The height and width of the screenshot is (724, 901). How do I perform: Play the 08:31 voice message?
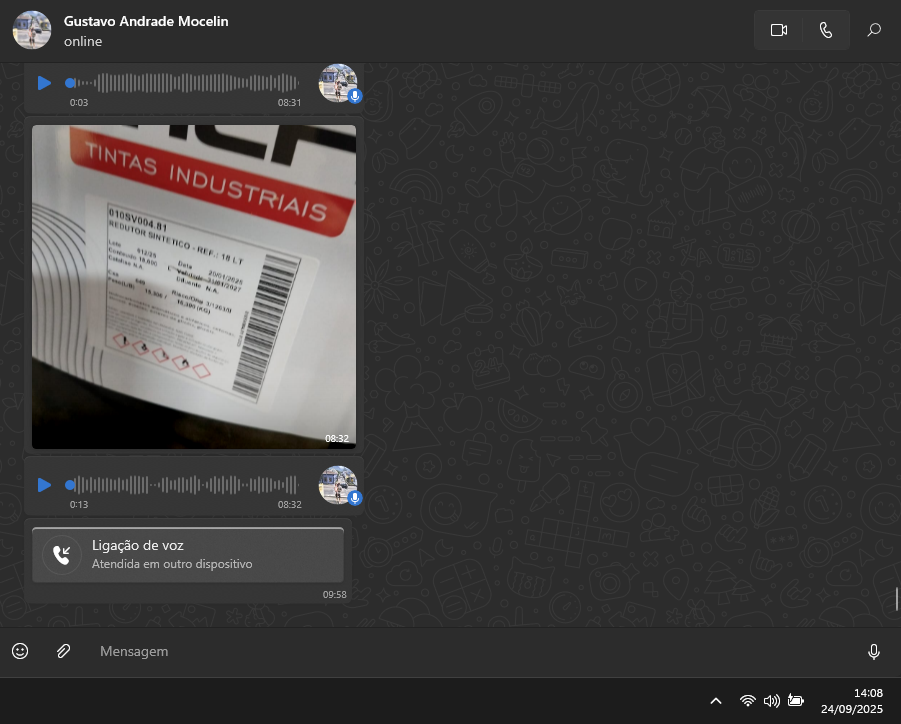pos(44,83)
